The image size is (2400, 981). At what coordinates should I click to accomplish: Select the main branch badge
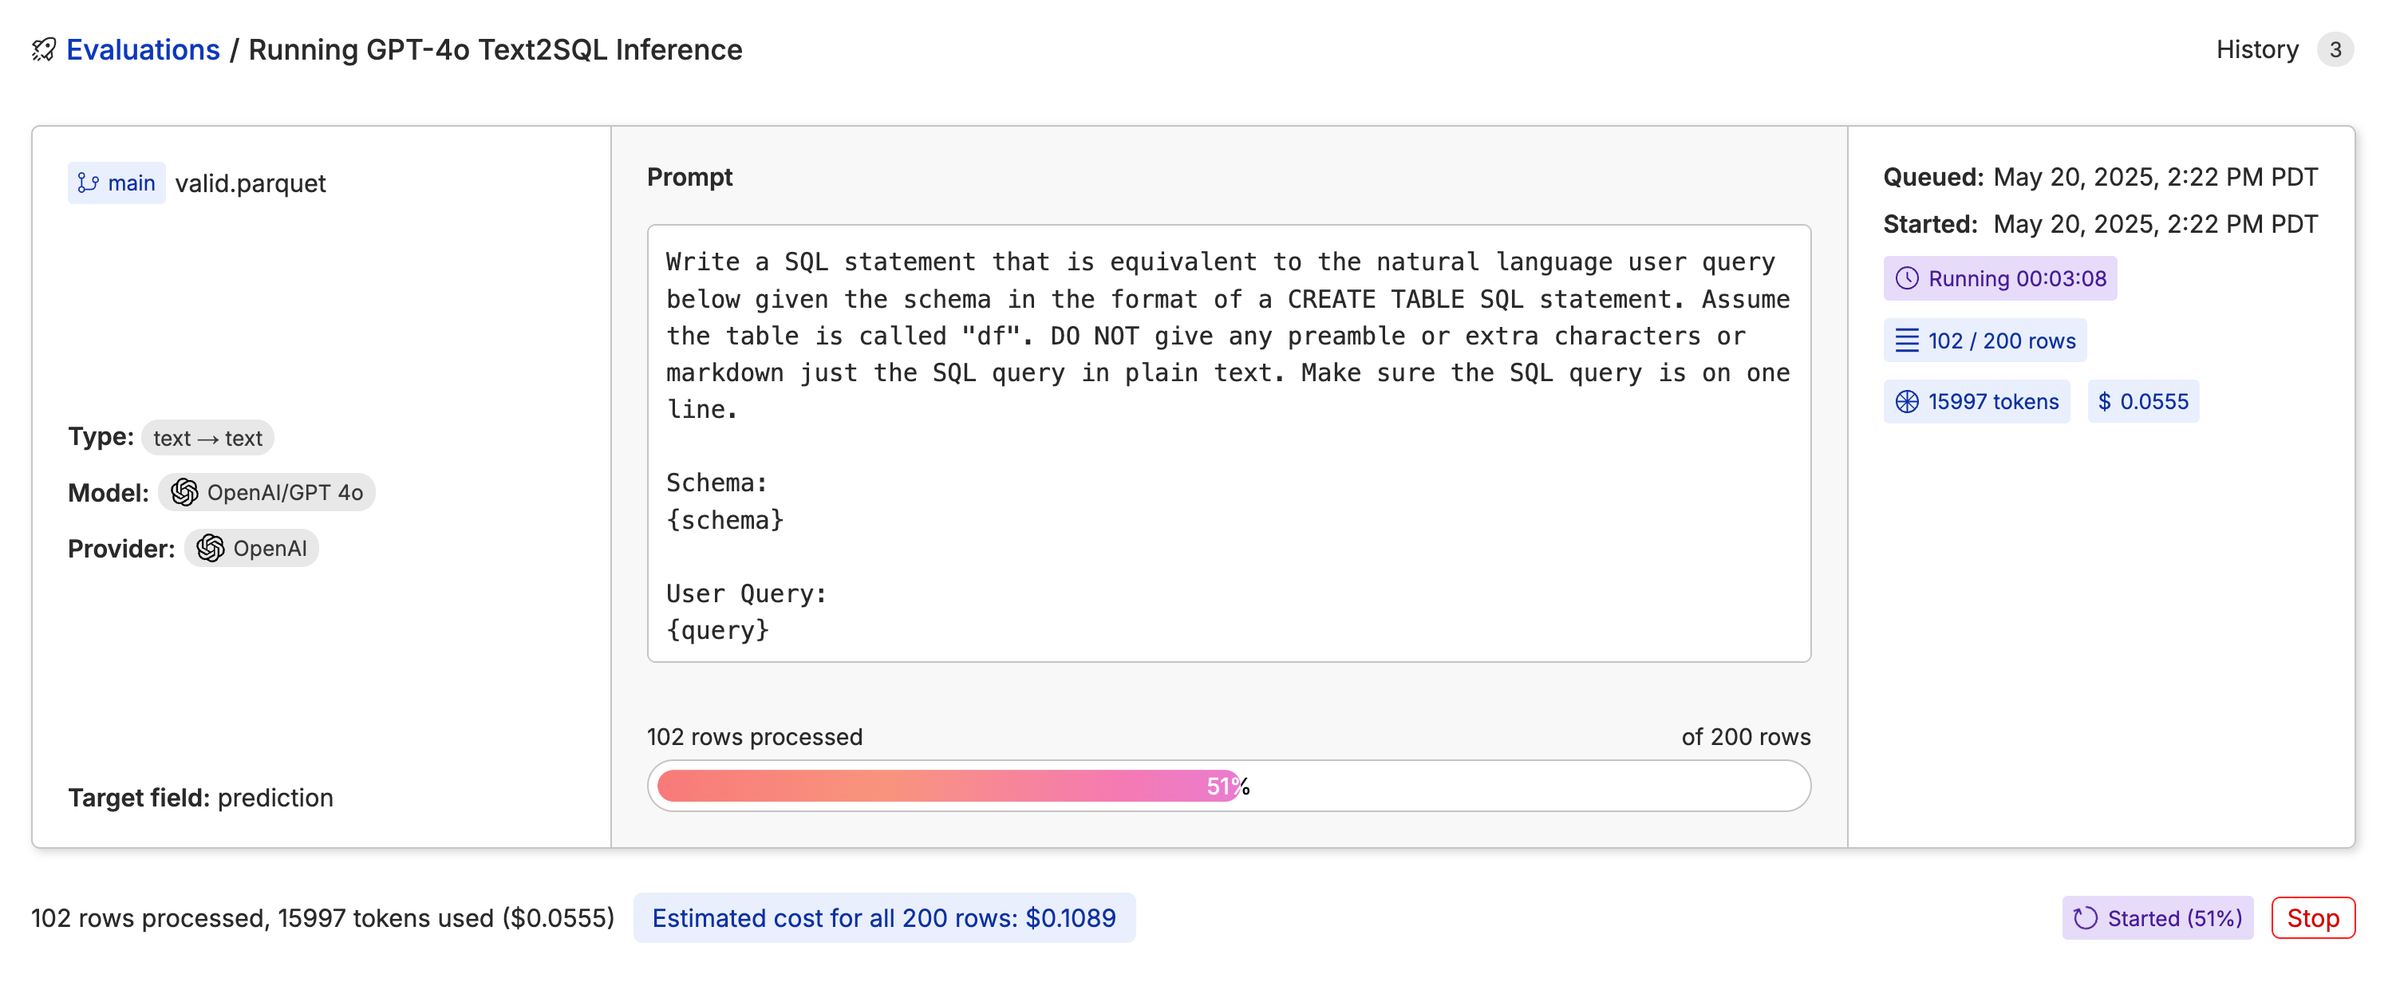click(x=116, y=182)
